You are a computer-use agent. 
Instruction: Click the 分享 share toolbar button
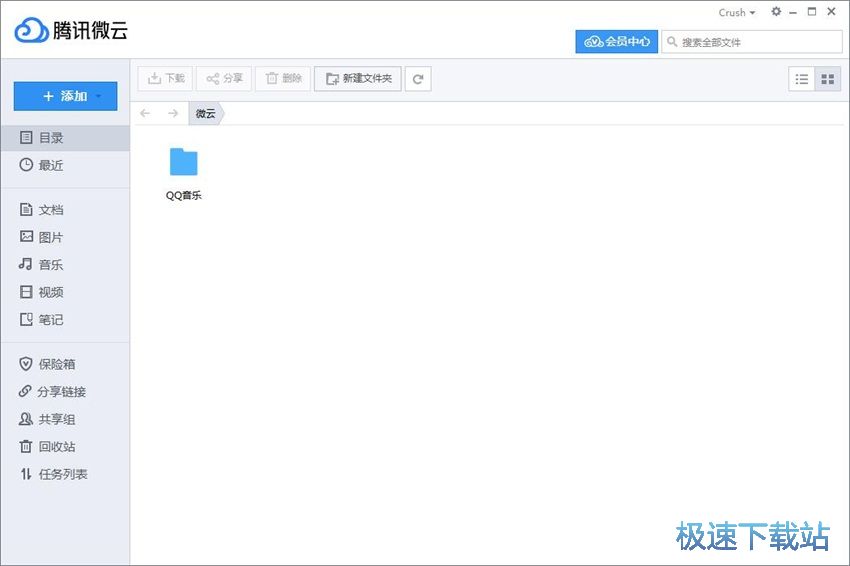click(224, 79)
